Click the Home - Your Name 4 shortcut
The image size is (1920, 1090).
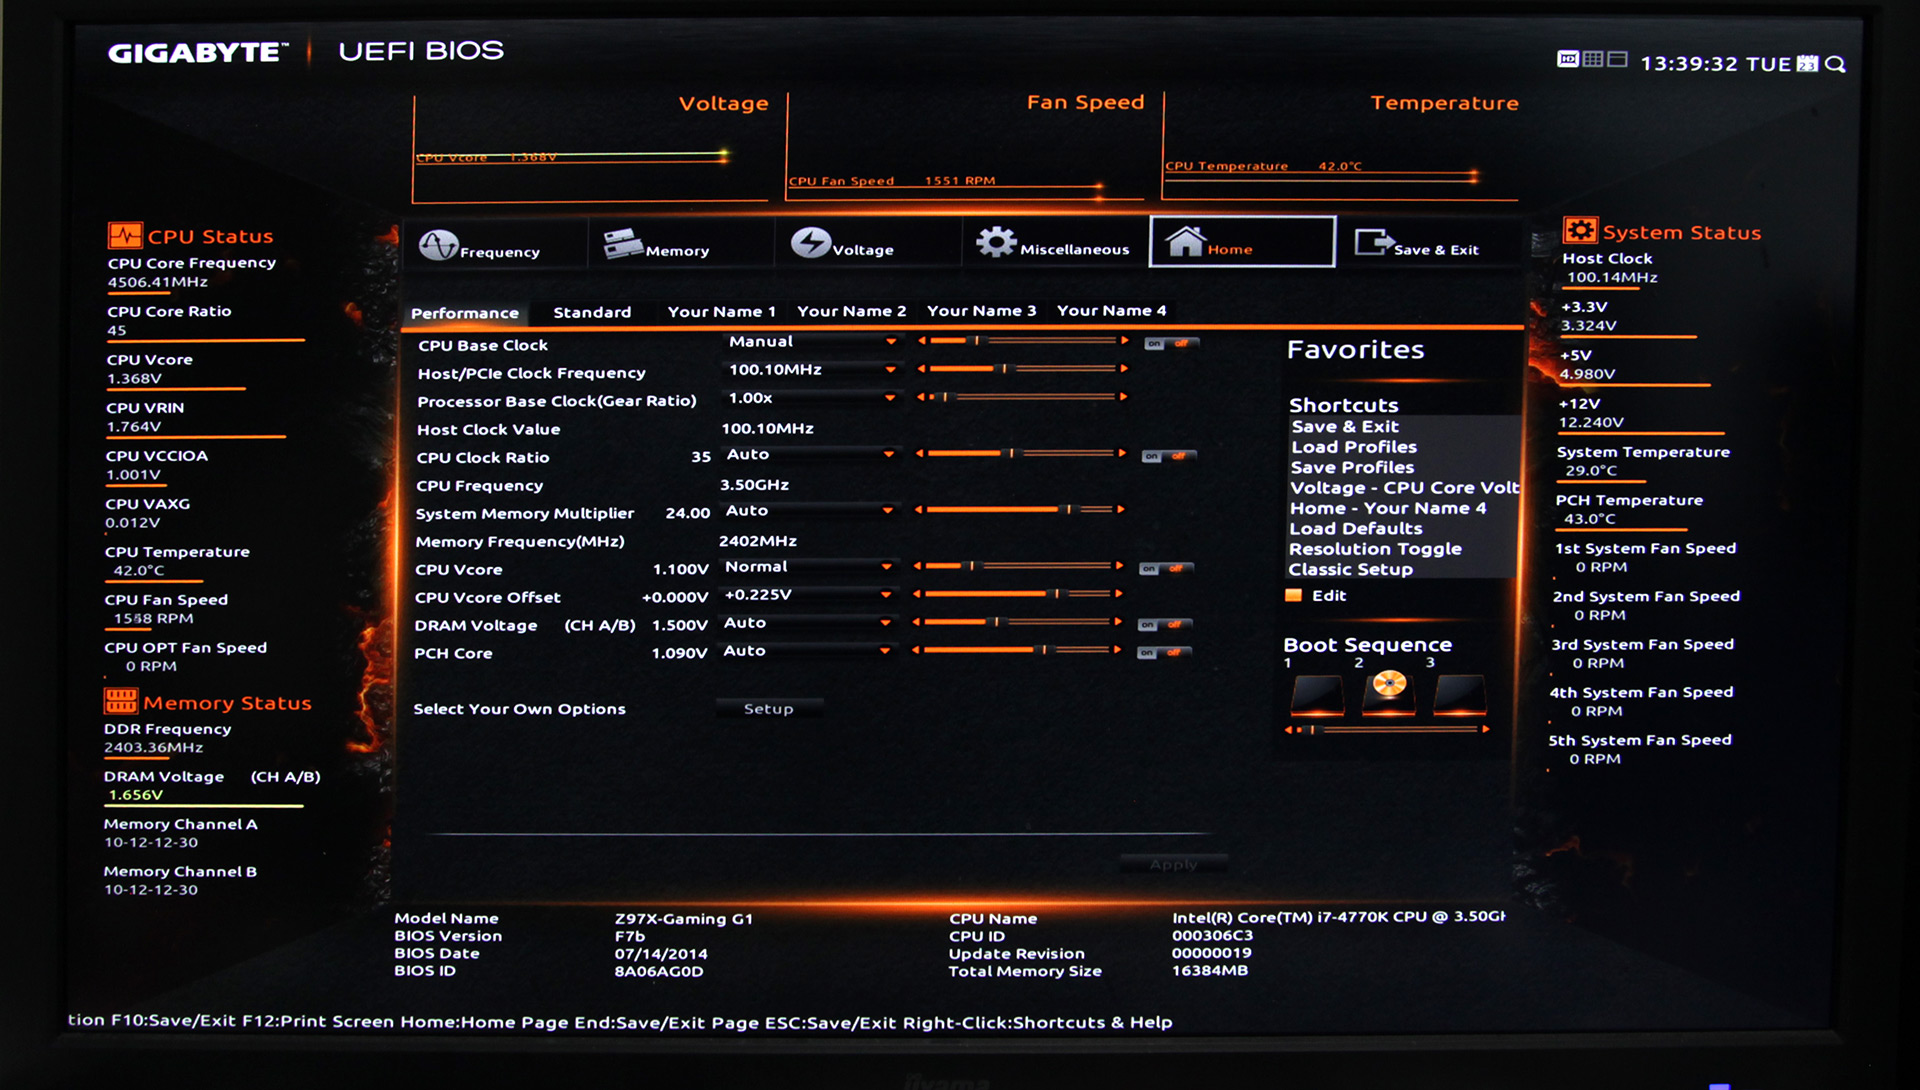(1388, 508)
